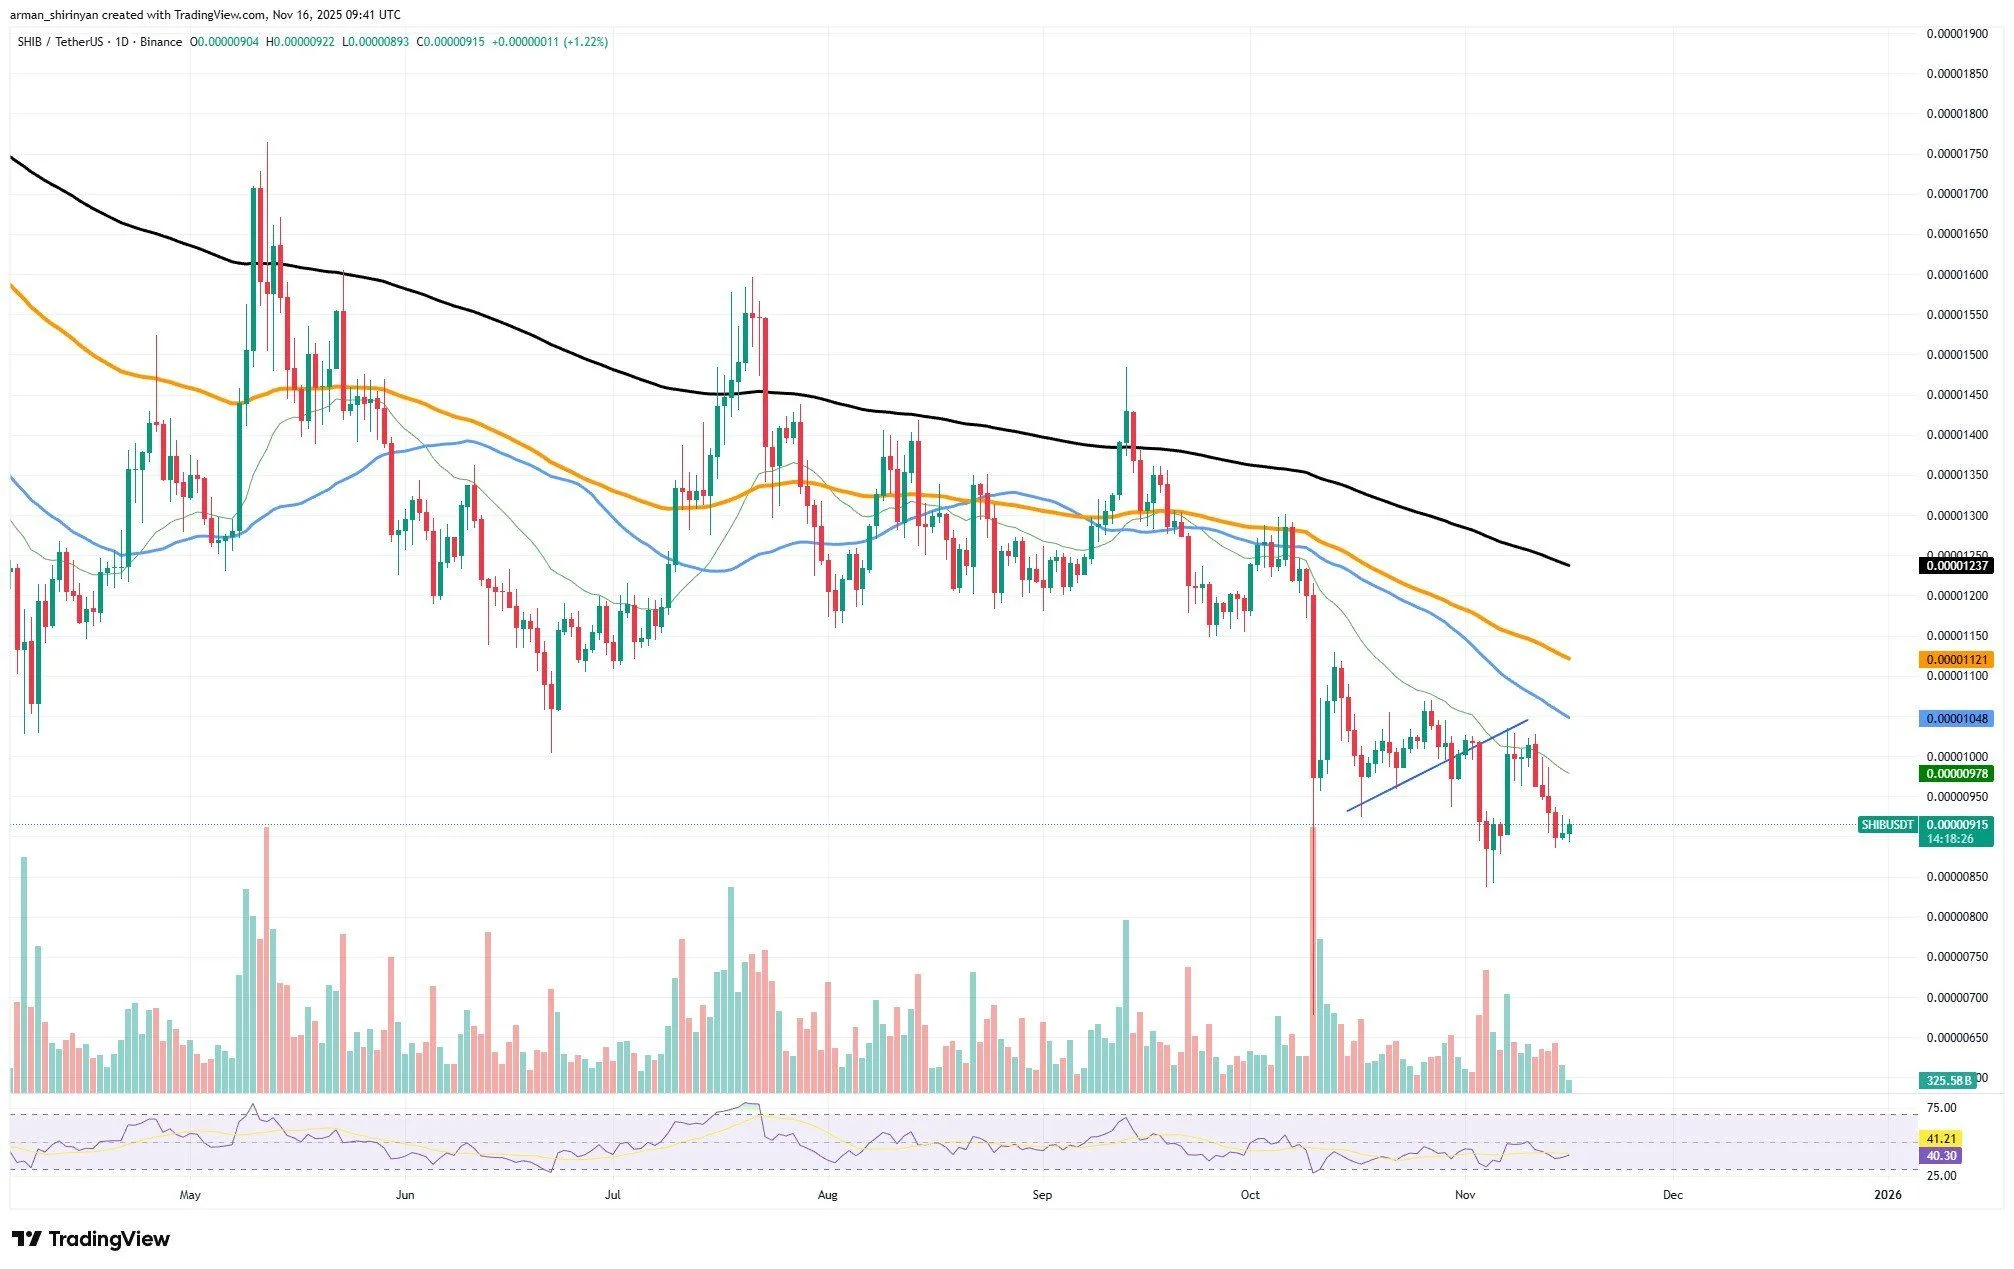Image resolution: width=2014 pixels, height=1269 pixels.
Task: Click the blue 0.00001048 price label
Action: click(1956, 719)
